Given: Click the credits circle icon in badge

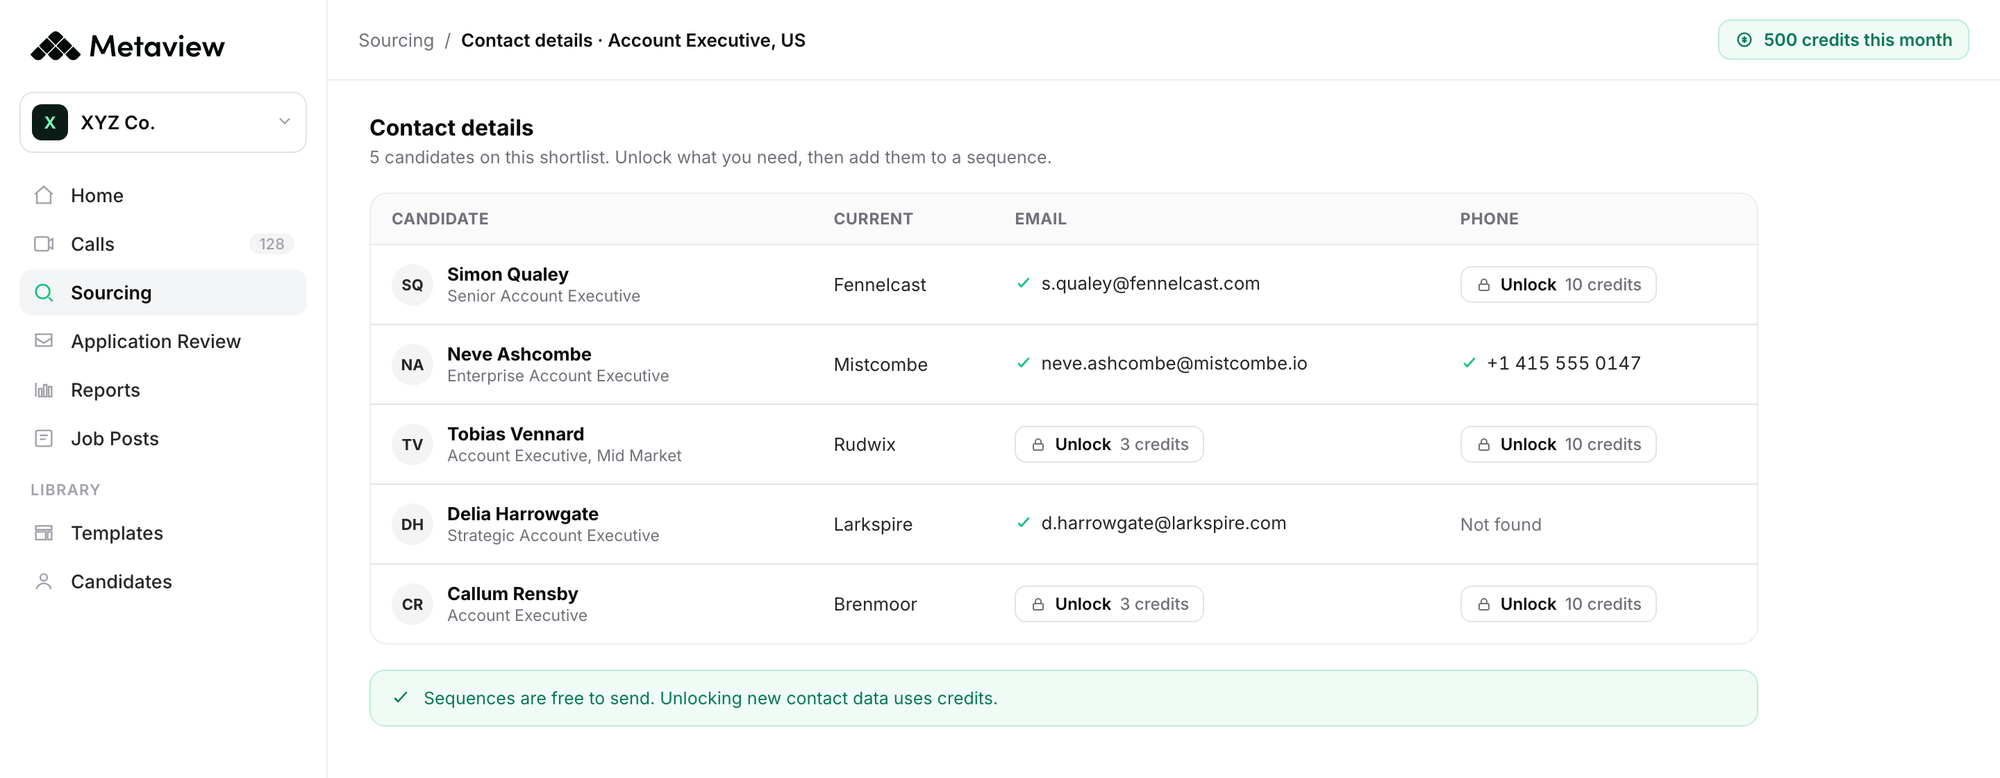Looking at the screenshot, I should tap(1744, 40).
